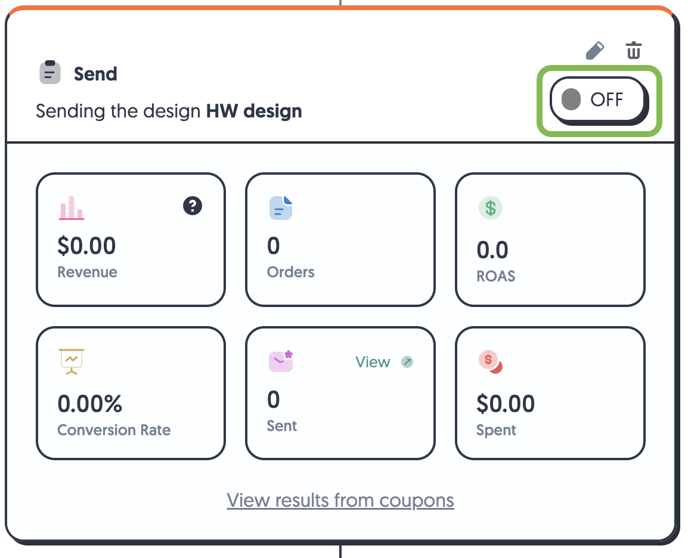Click the green ROAS dollar icon

pyautogui.click(x=491, y=208)
